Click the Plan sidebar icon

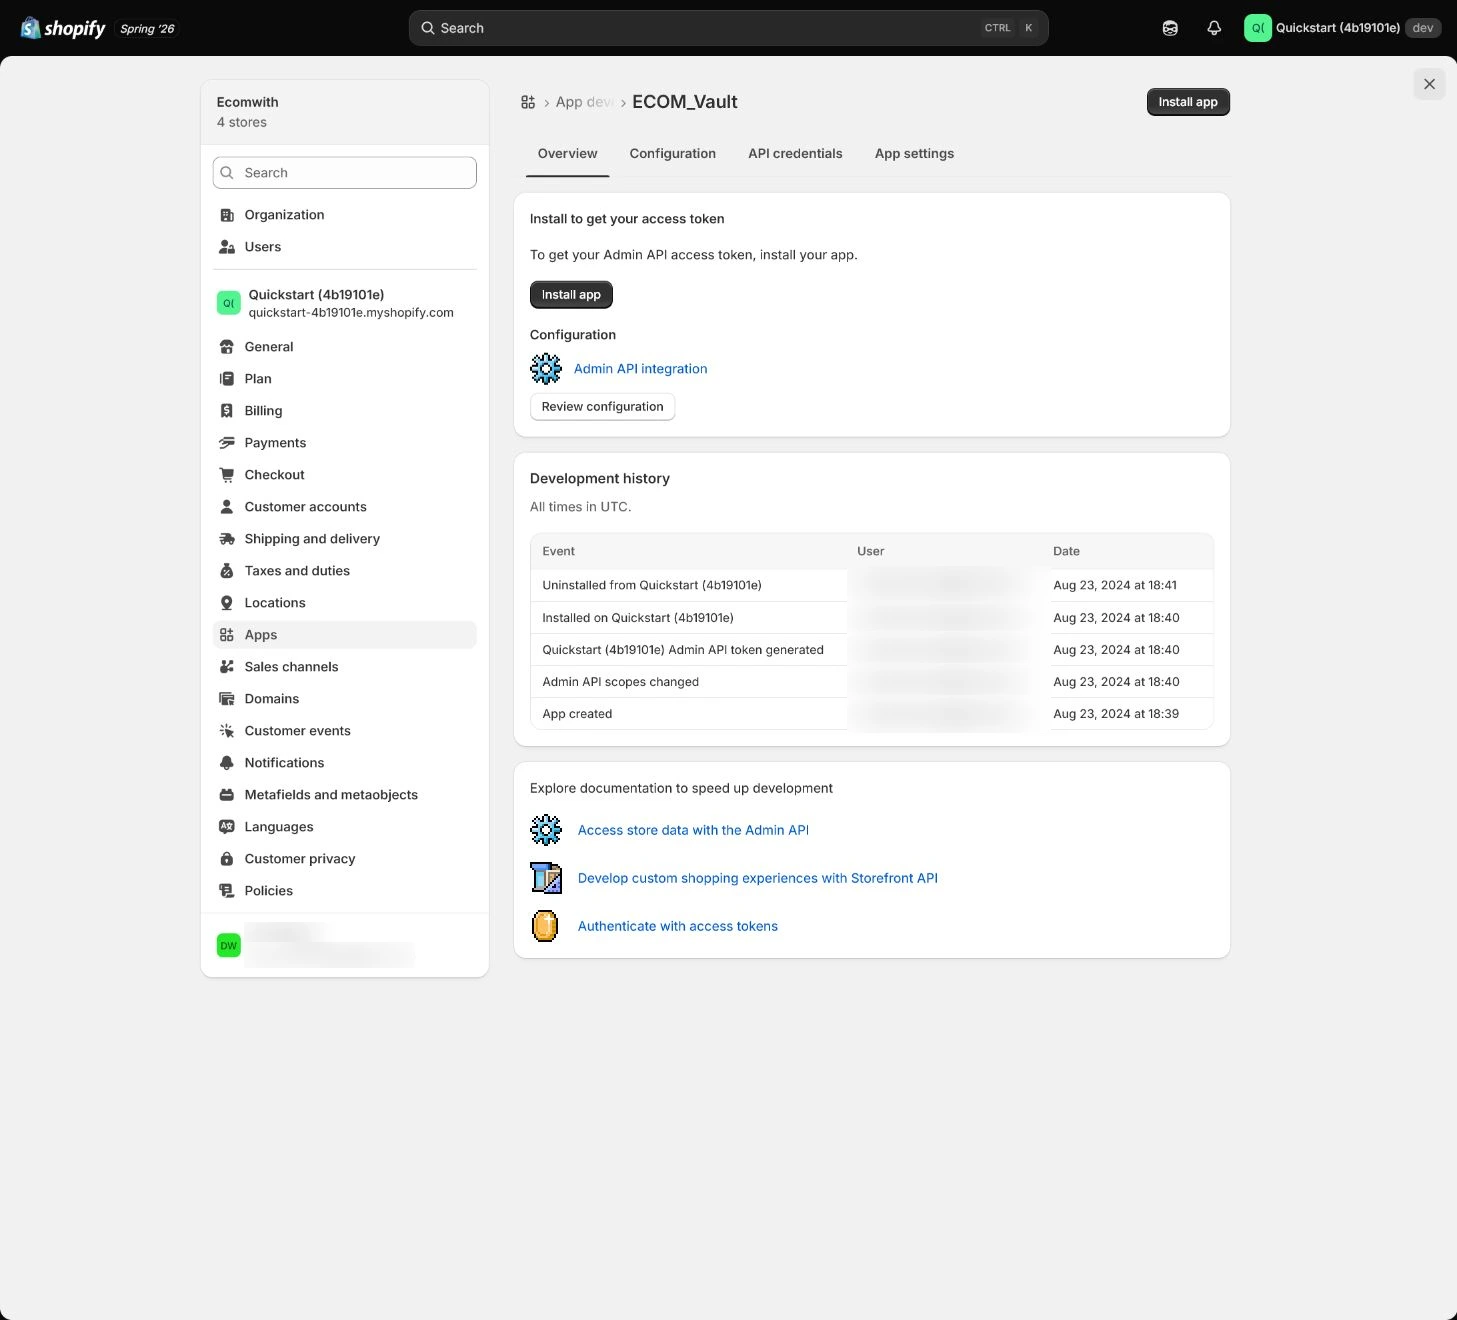pos(227,379)
